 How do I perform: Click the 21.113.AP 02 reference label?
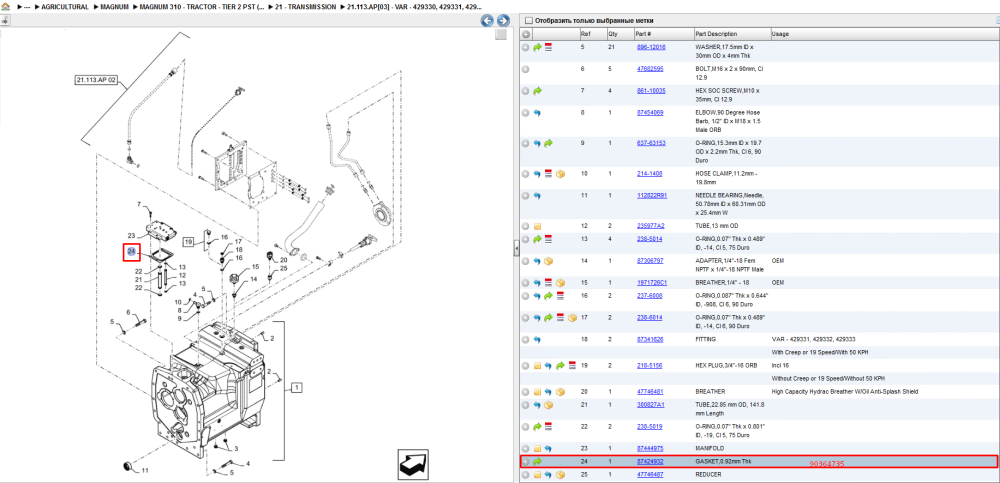click(x=96, y=80)
